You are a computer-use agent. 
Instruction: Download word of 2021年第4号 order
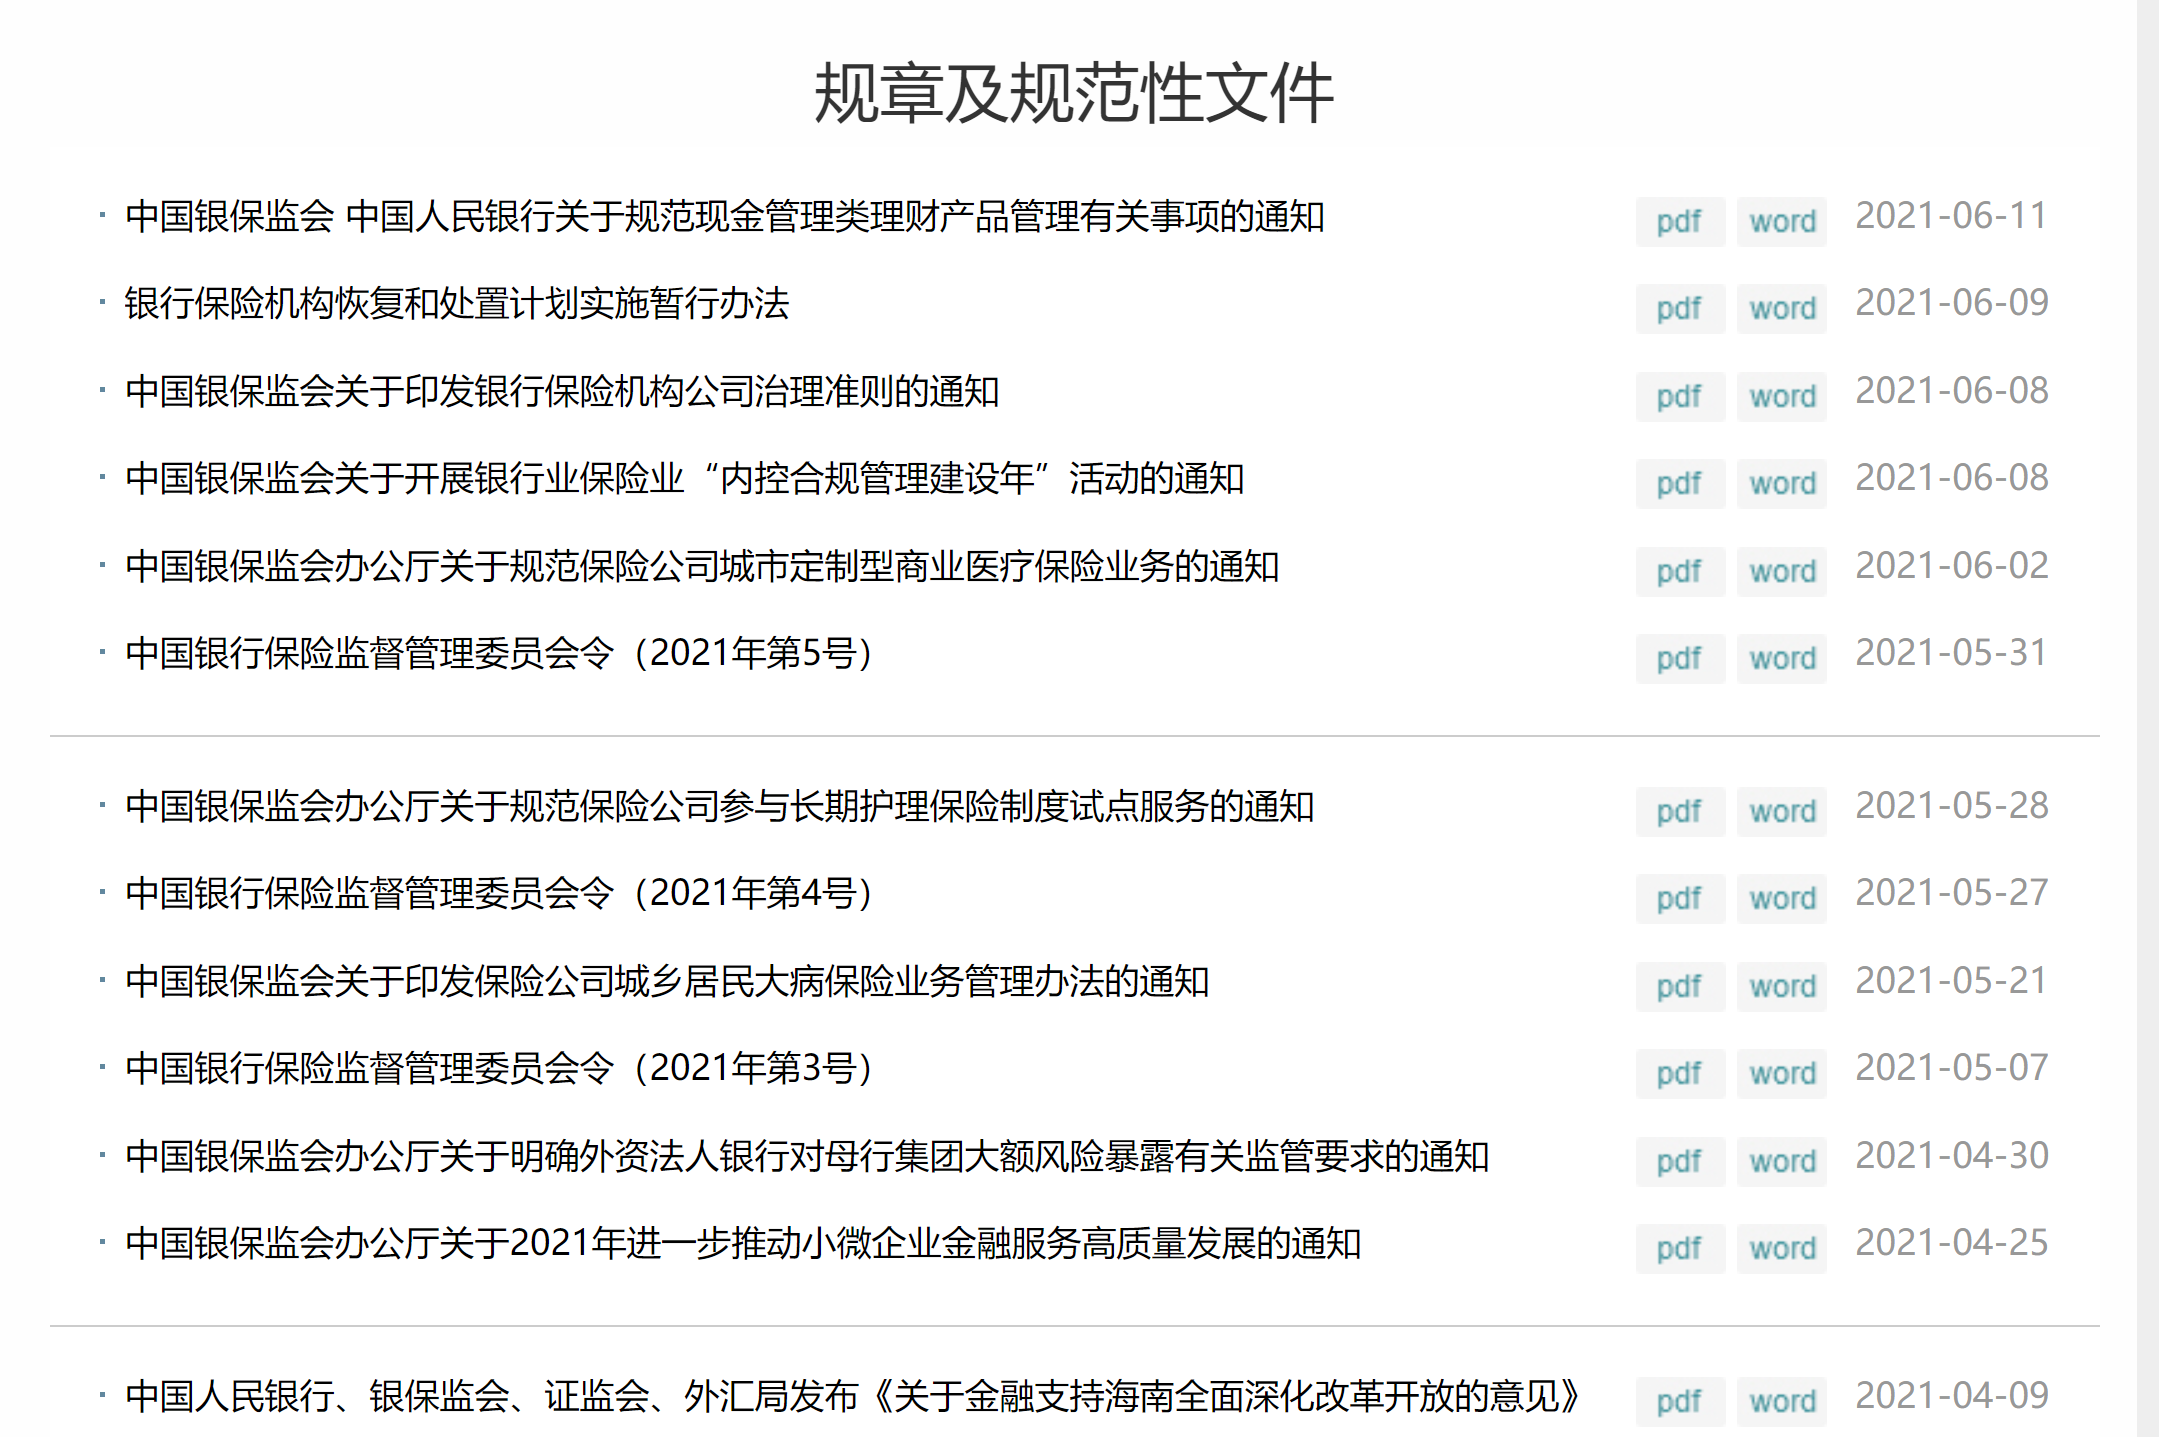tap(1782, 898)
